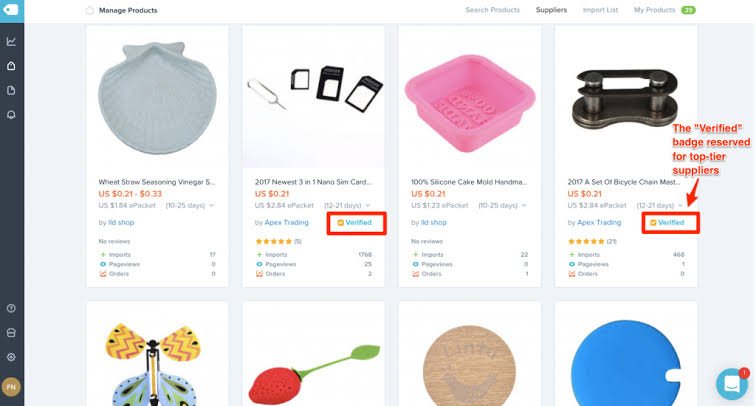Viewport: 756px width, 406px height.
Task: Open the analytics chart icon in sidebar
Action: point(11,41)
